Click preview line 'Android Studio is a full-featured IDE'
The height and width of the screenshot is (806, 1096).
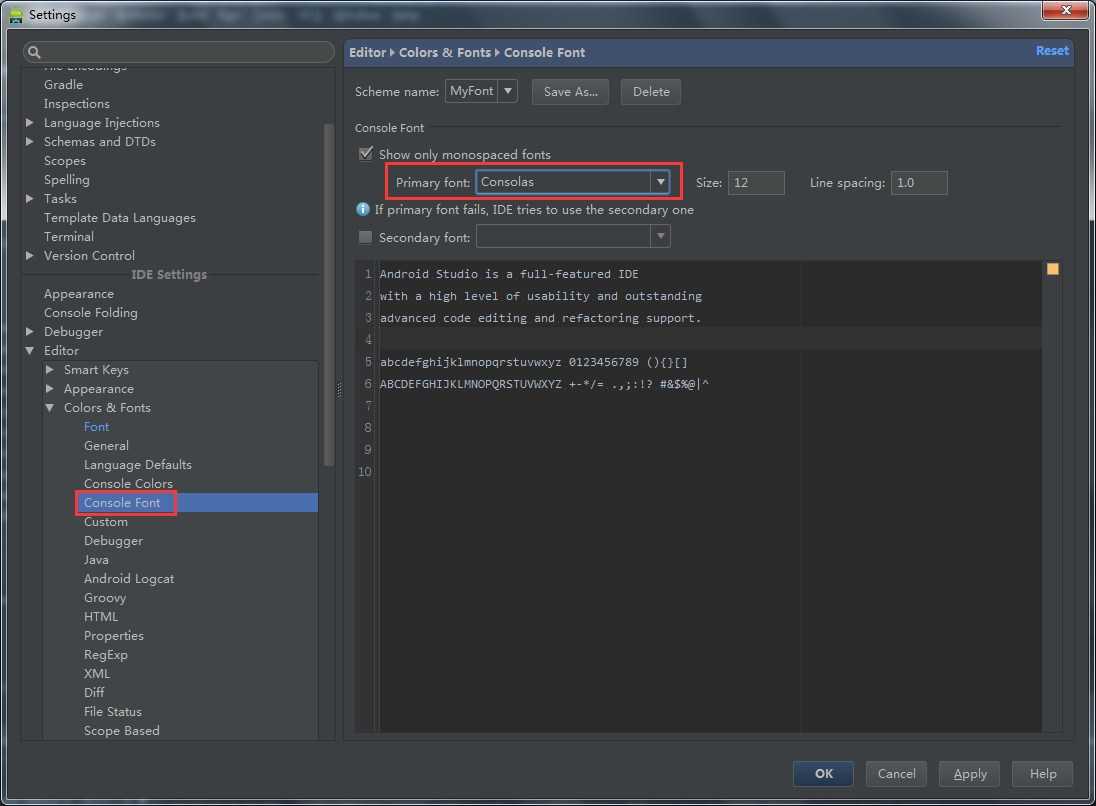coord(509,274)
